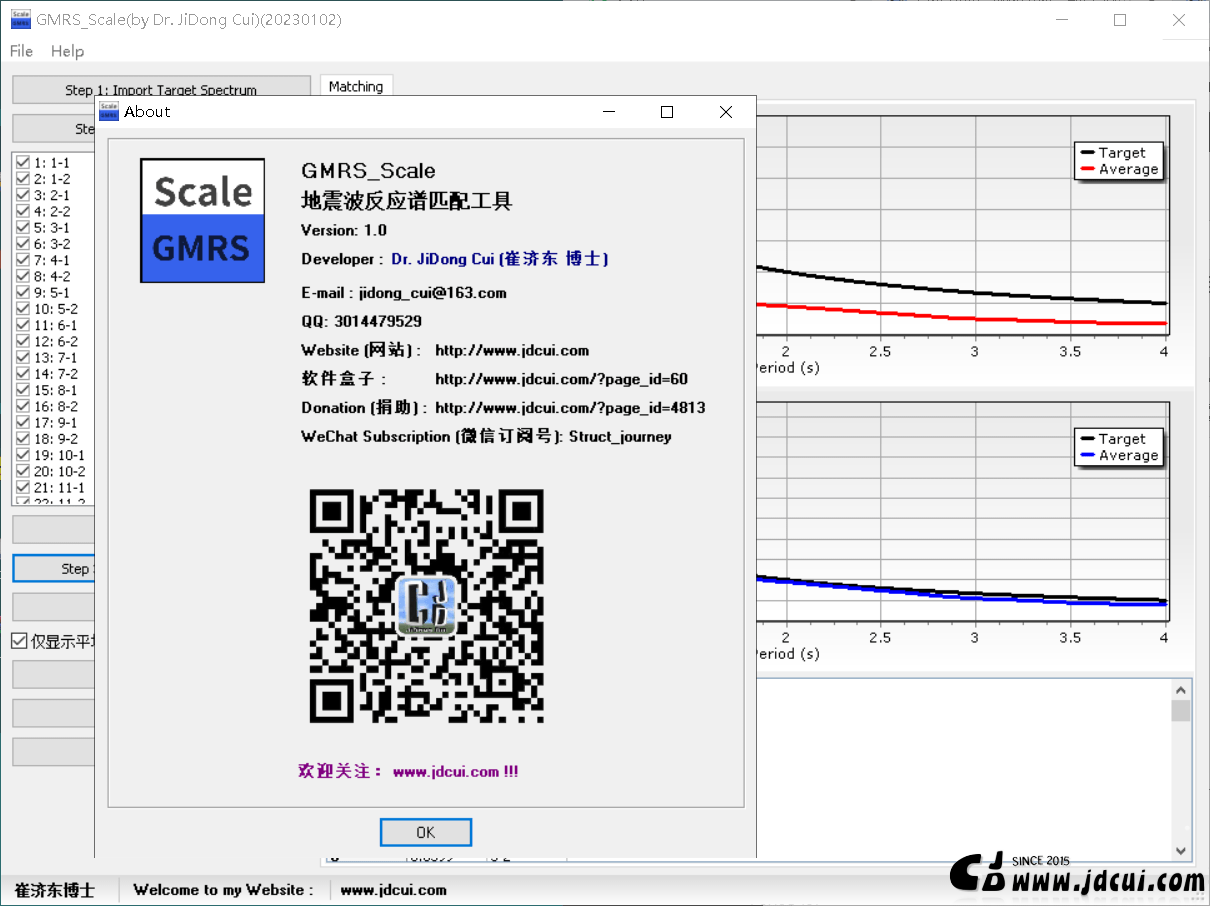Viewport: 1210px width, 906px height.
Task: Click WeChat Subscription Struct_journey text
Action: [x=486, y=436]
